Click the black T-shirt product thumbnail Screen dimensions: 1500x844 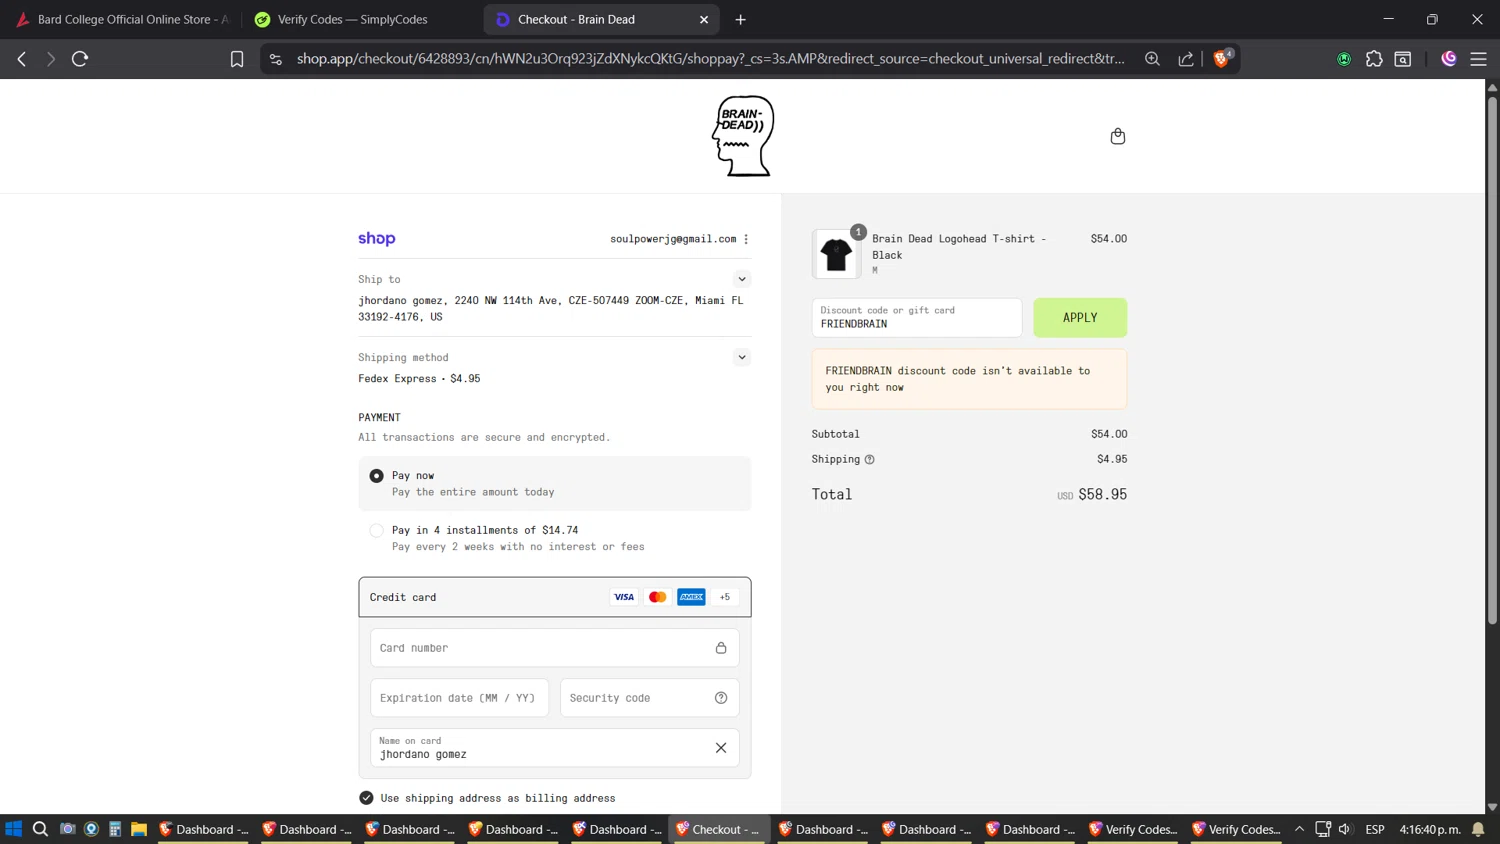coord(836,254)
